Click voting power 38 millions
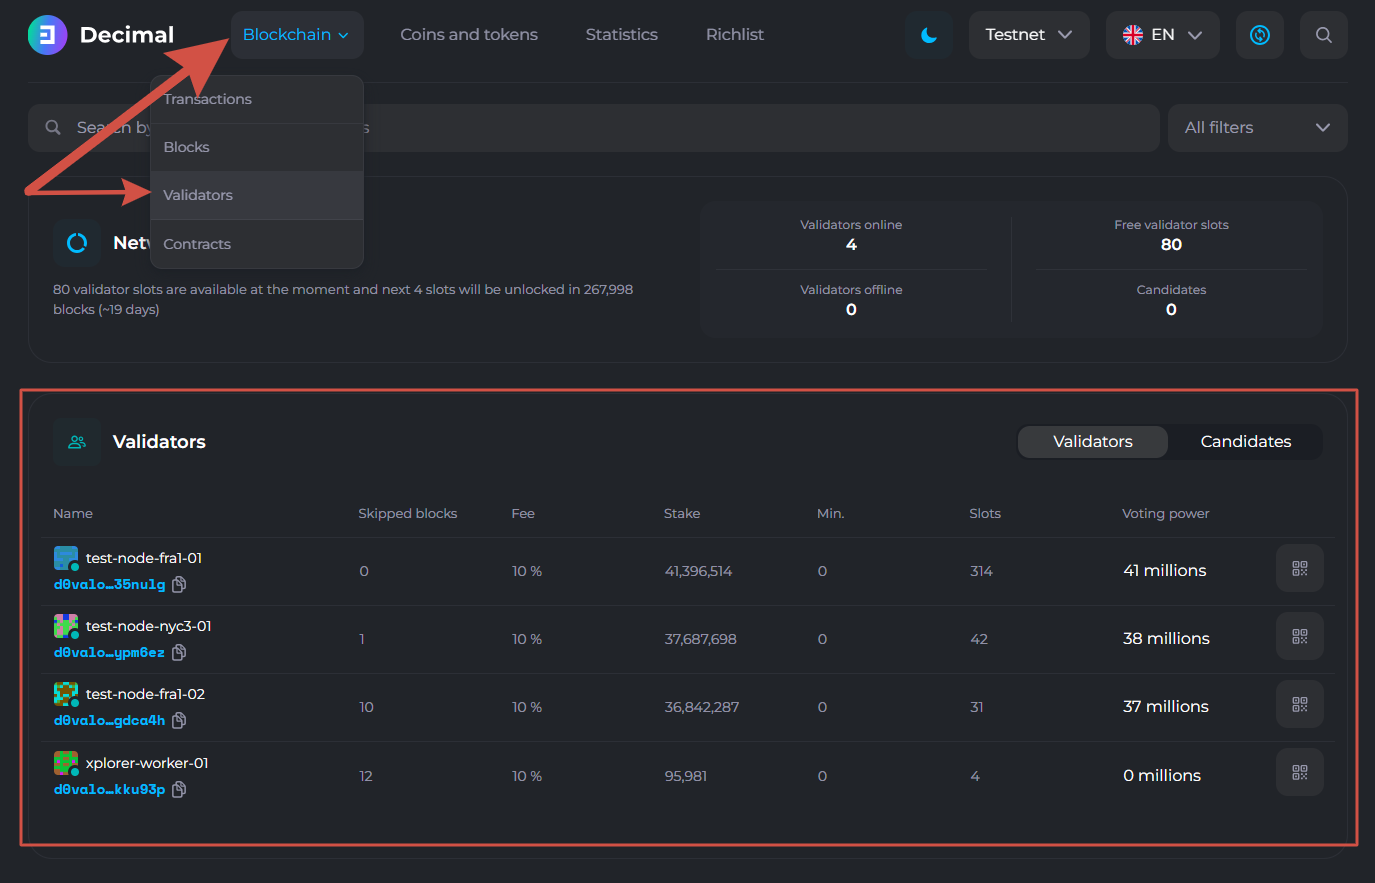The image size is (1375, 883). coord(1166,638)
